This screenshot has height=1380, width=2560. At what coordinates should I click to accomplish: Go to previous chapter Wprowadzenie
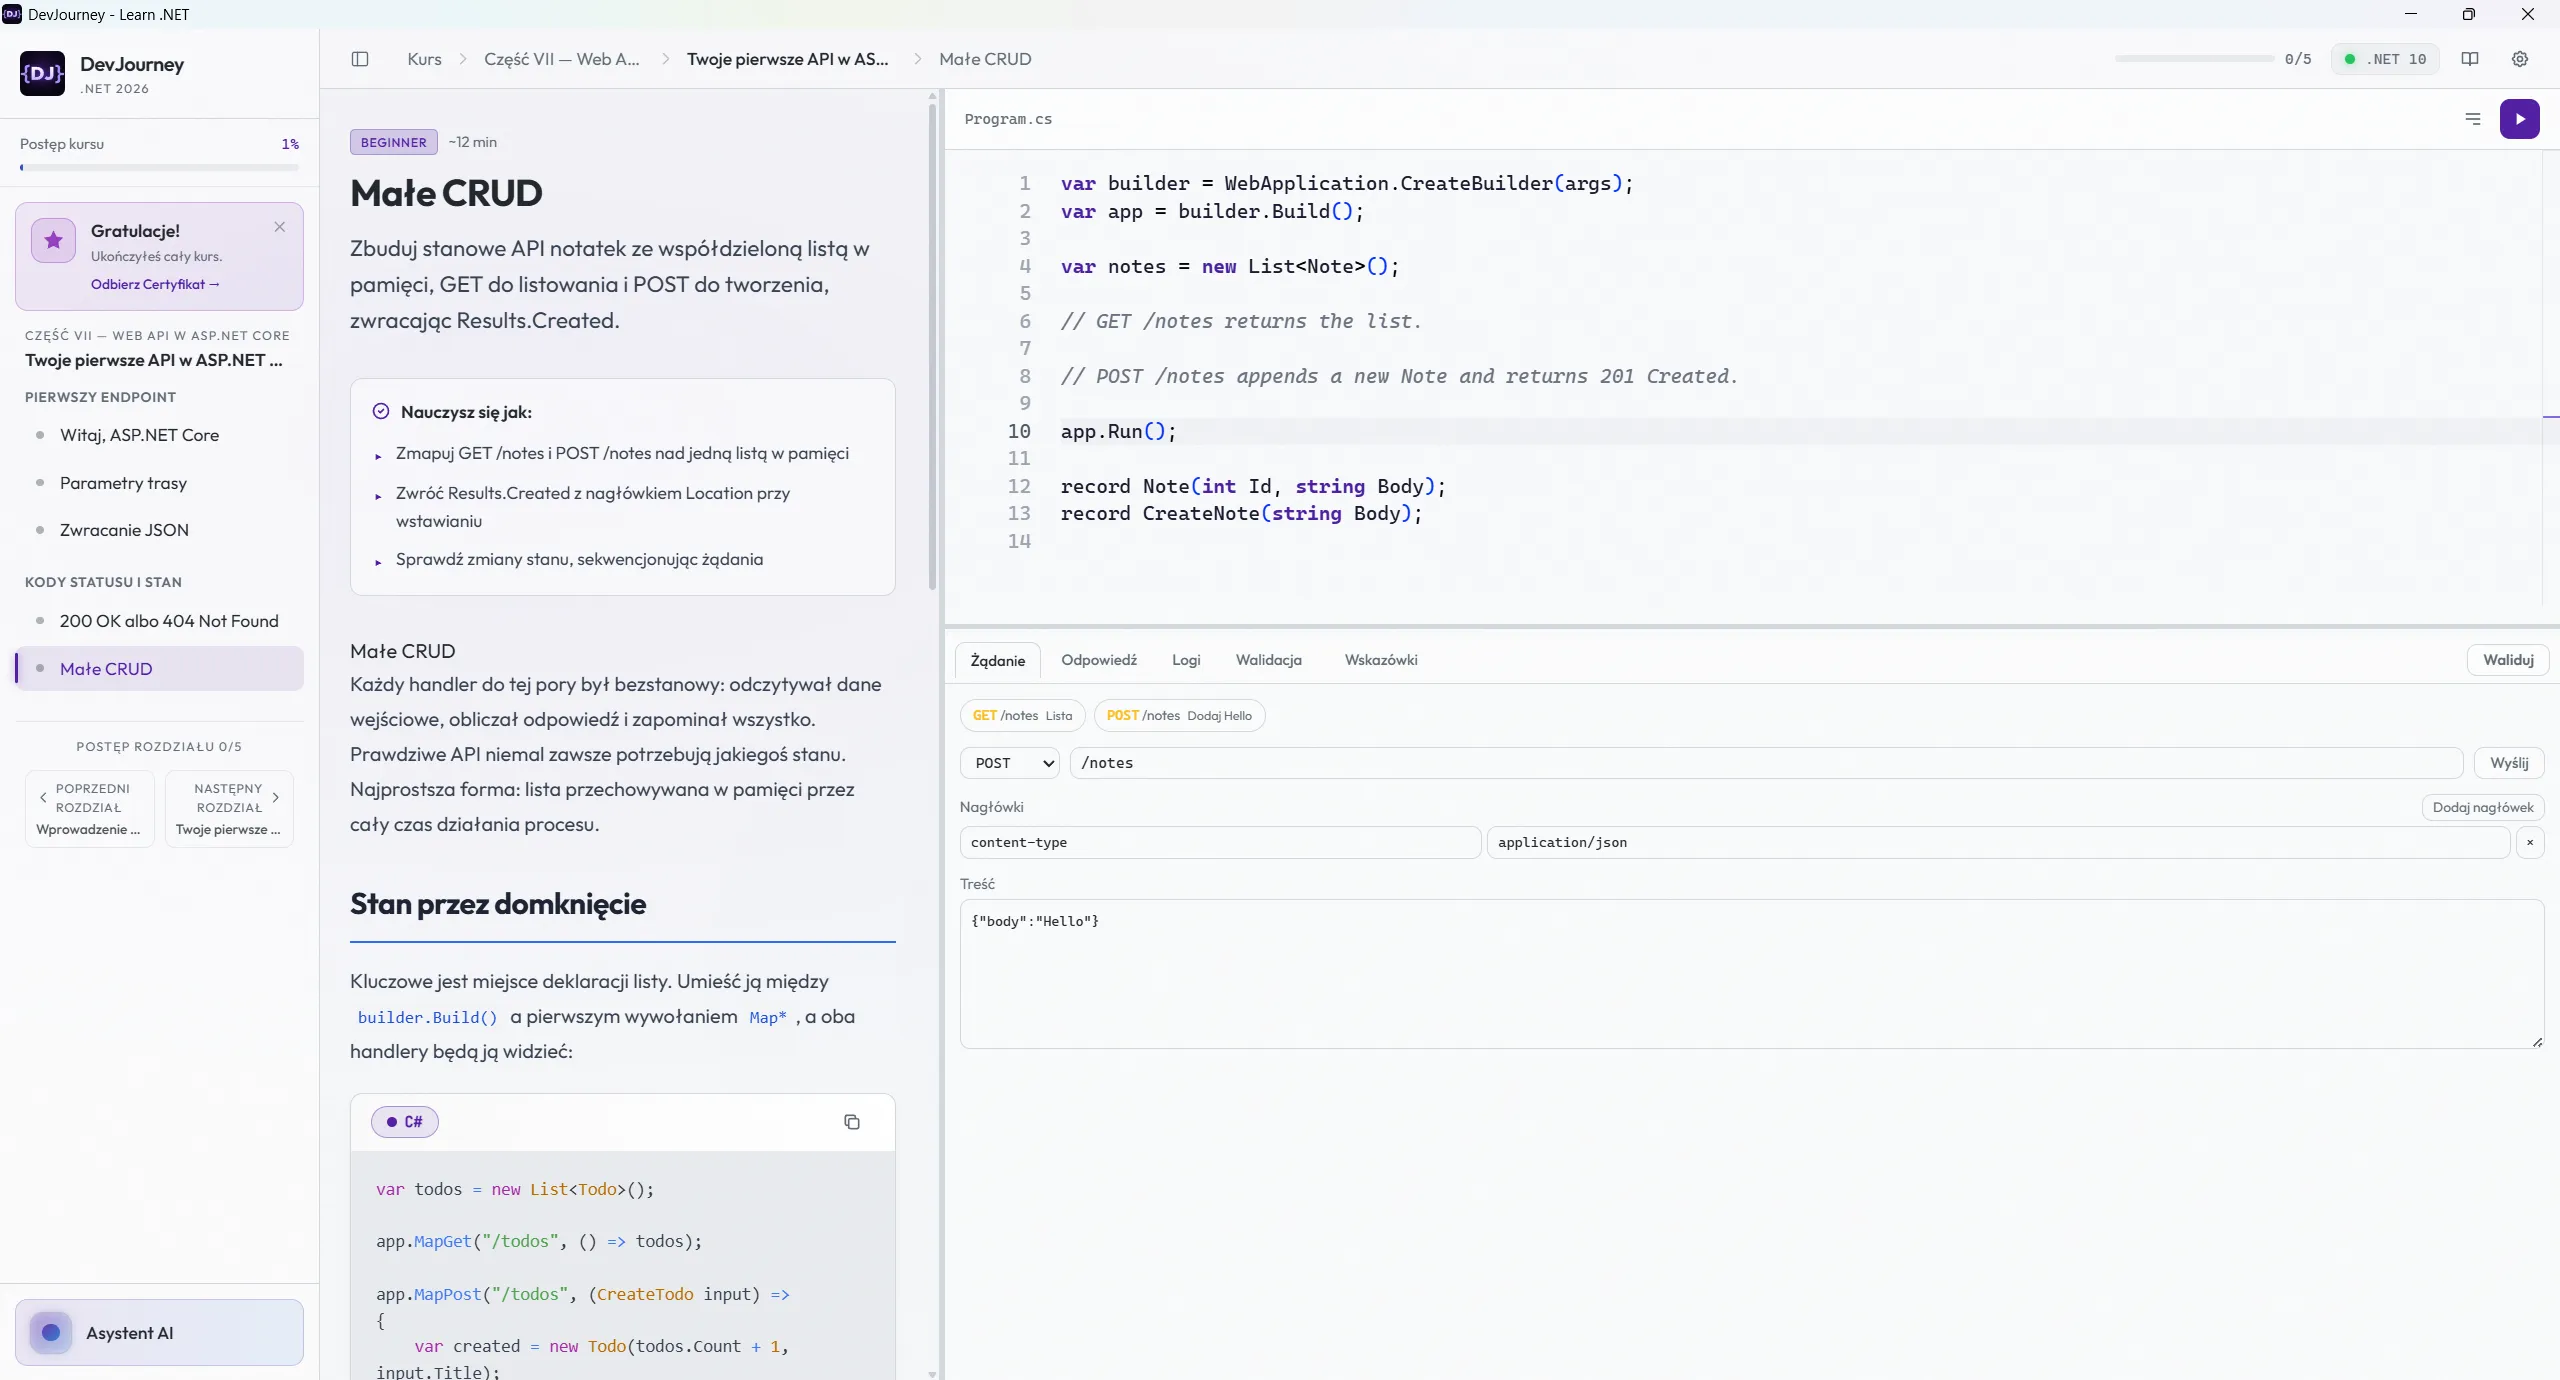pyautogui.click(x=90, y=809)
